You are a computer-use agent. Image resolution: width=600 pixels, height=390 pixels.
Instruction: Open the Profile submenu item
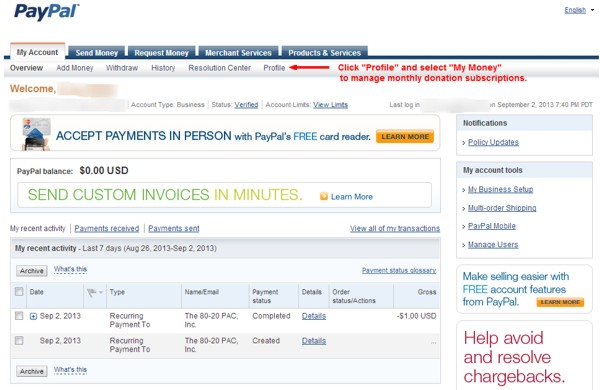click(274, 68)
